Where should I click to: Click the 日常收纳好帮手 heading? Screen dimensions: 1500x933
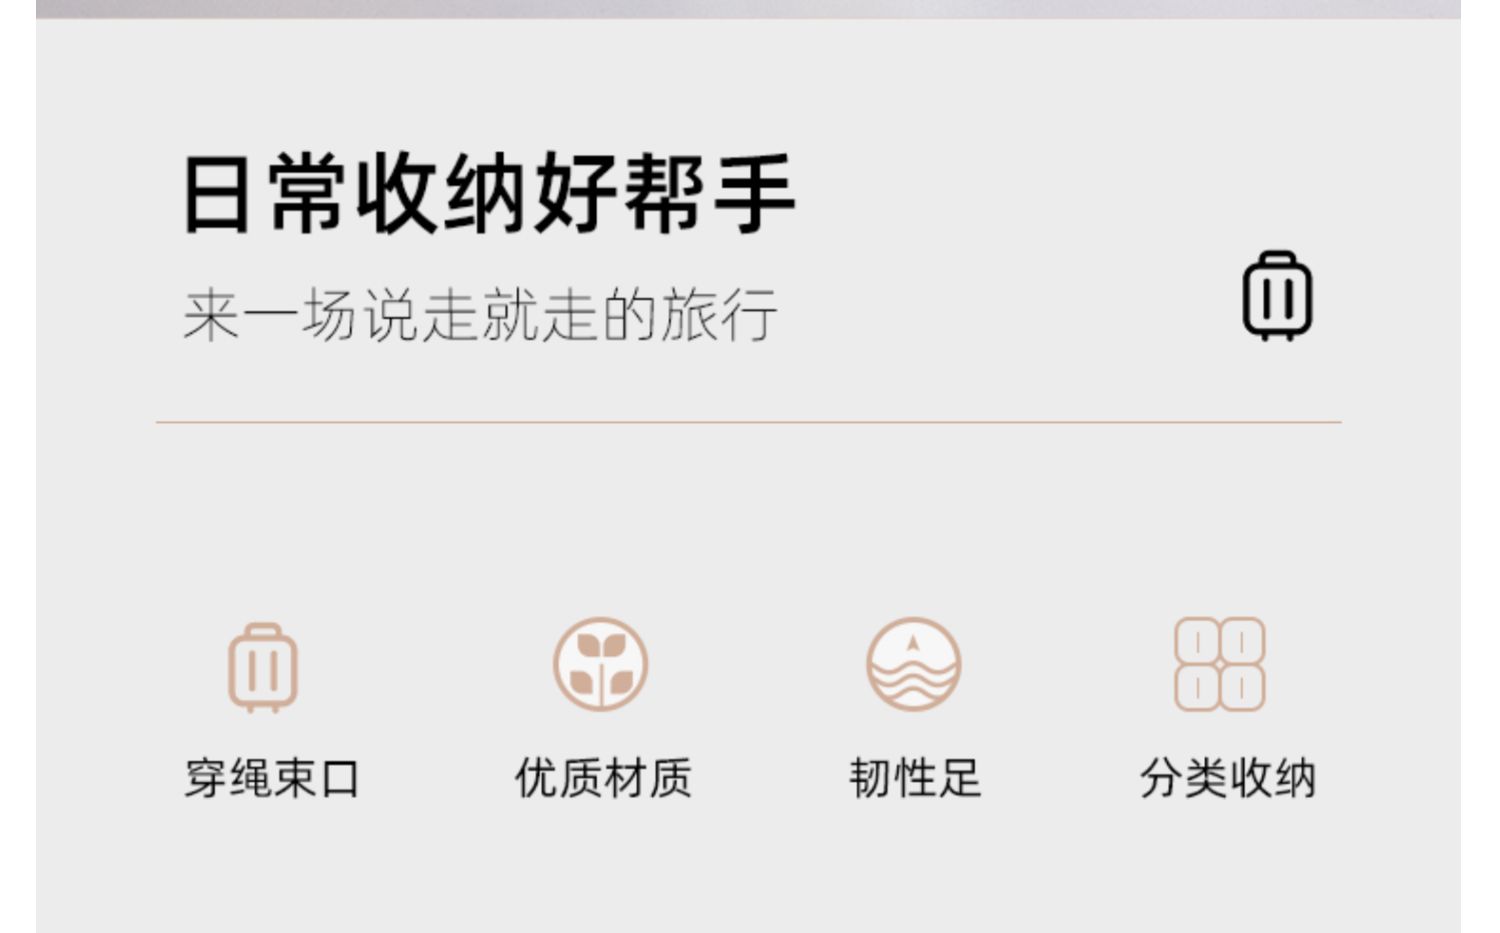[489, 194]
